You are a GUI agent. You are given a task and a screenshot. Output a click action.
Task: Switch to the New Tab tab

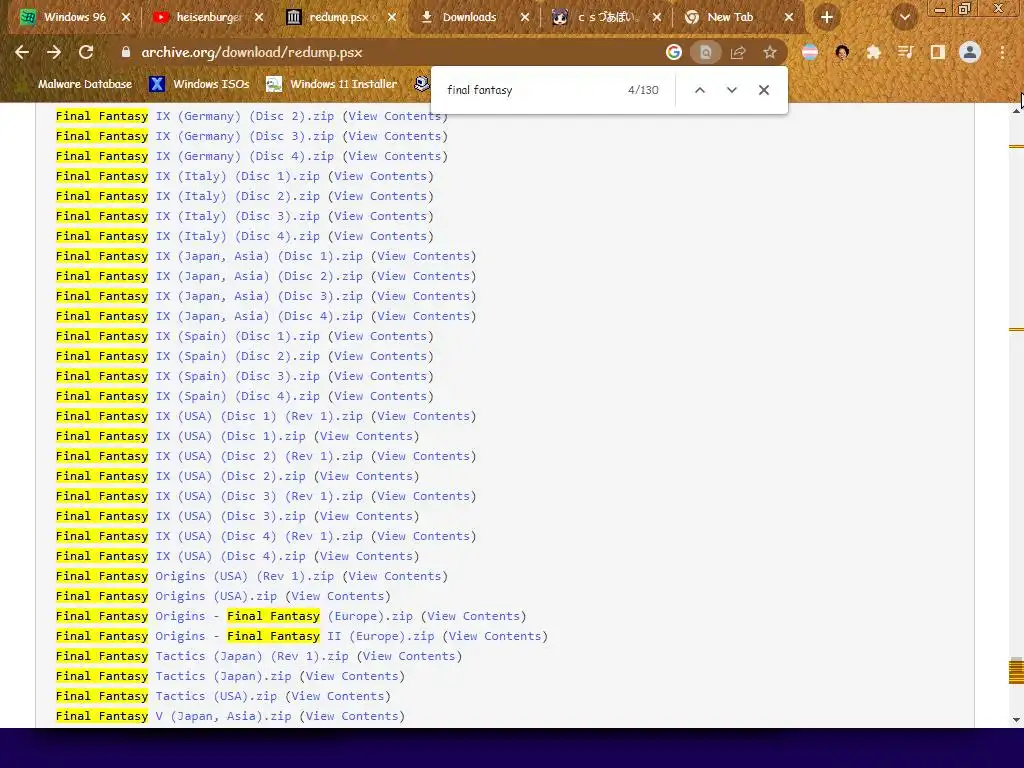[739, 17]
